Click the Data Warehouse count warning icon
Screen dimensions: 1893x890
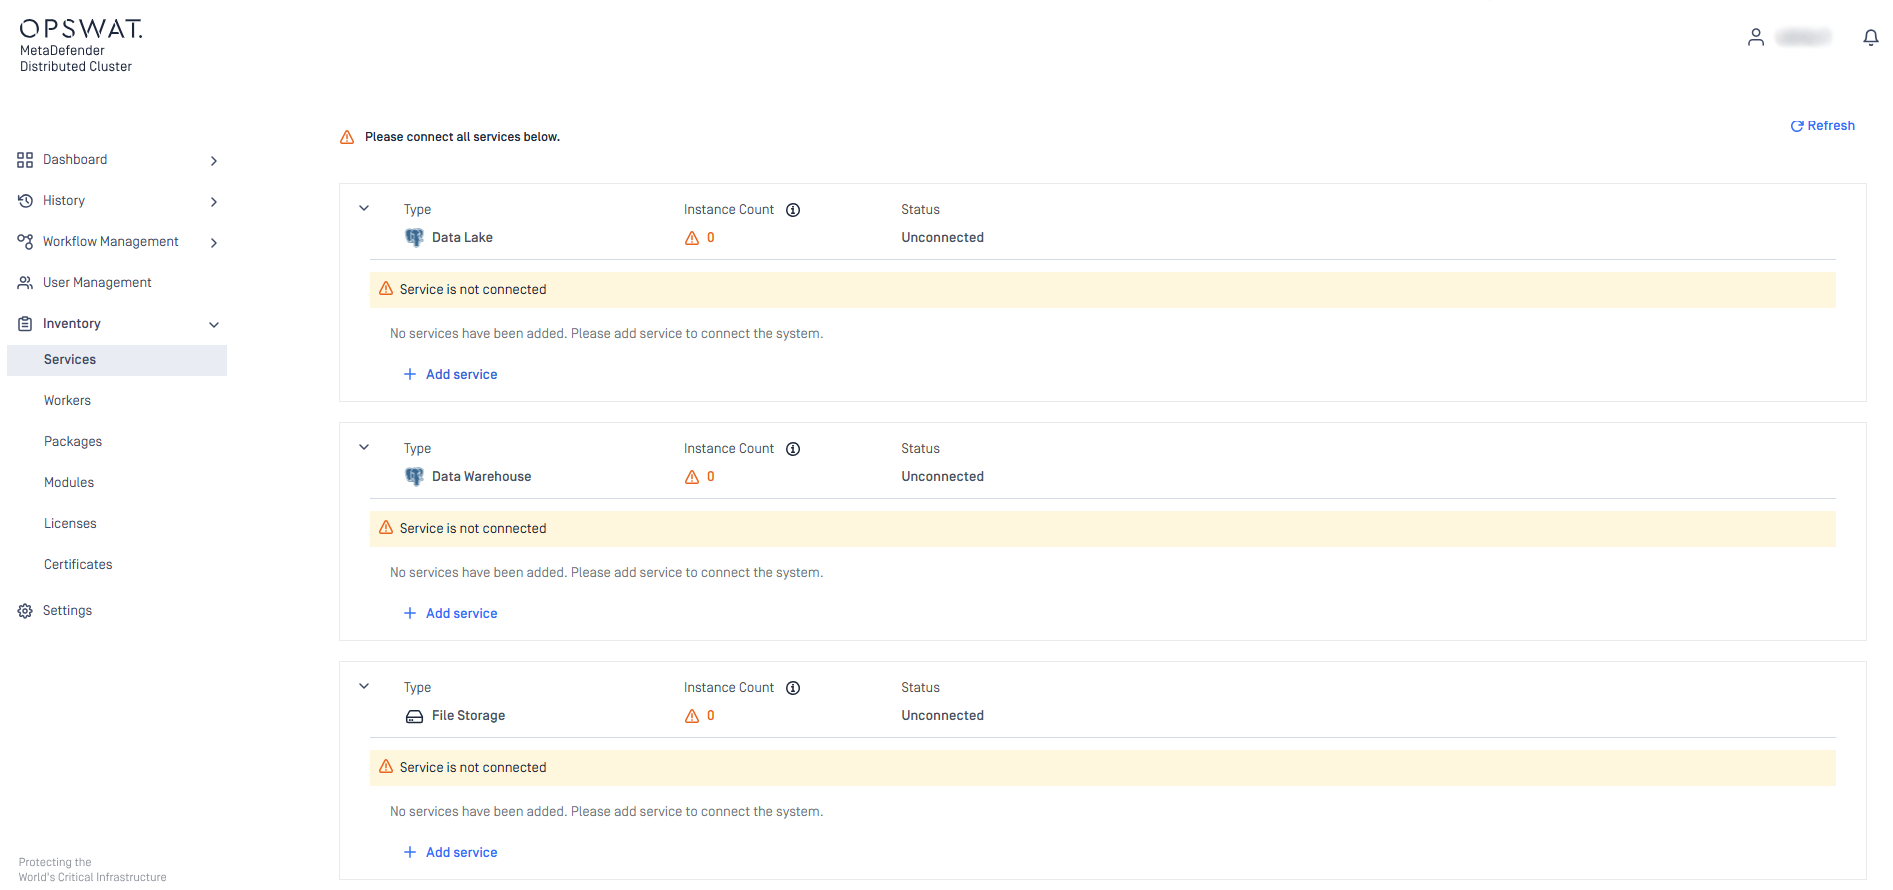[x=692, y=477]
